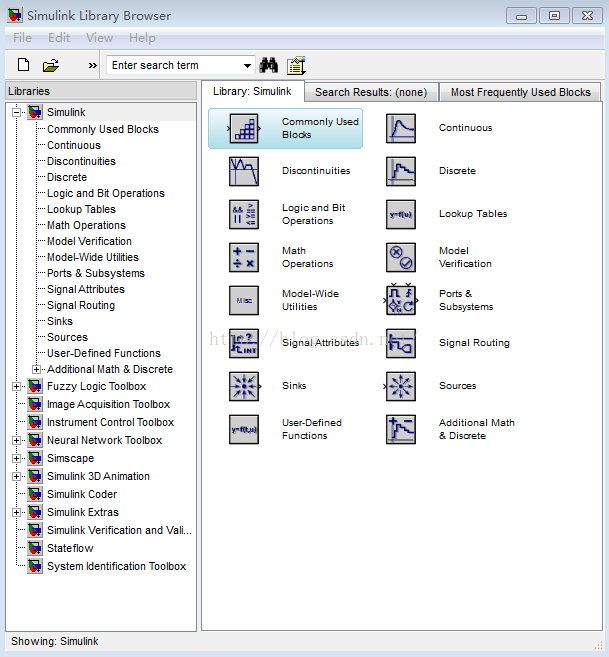This screenshot has height=657, width=609.
Task: Select Discontinuities in the Libraries tree
Action: [x=81, y=161]
